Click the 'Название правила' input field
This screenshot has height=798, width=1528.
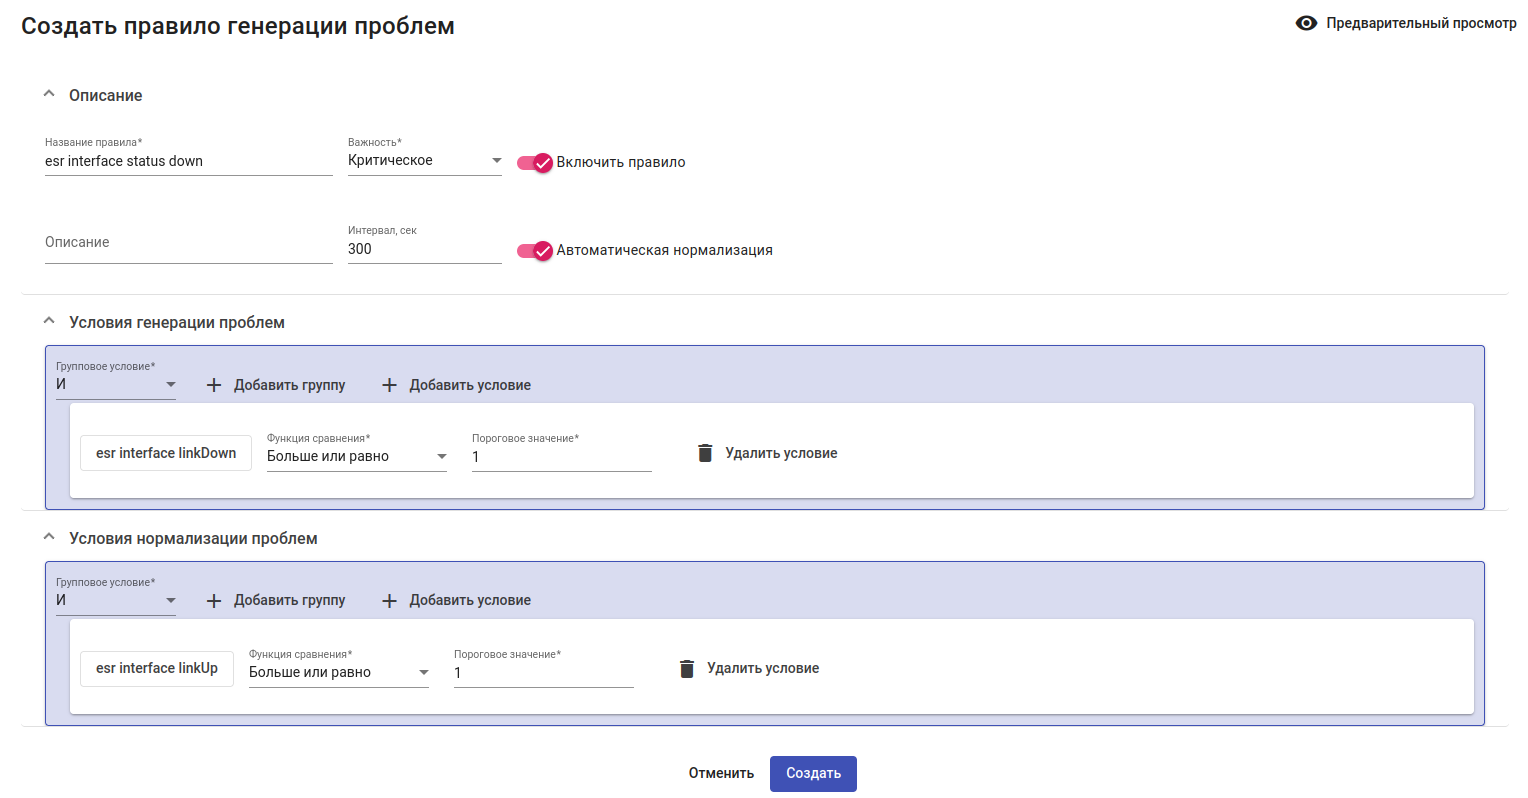pyautogui.click(x=188, y=162)
